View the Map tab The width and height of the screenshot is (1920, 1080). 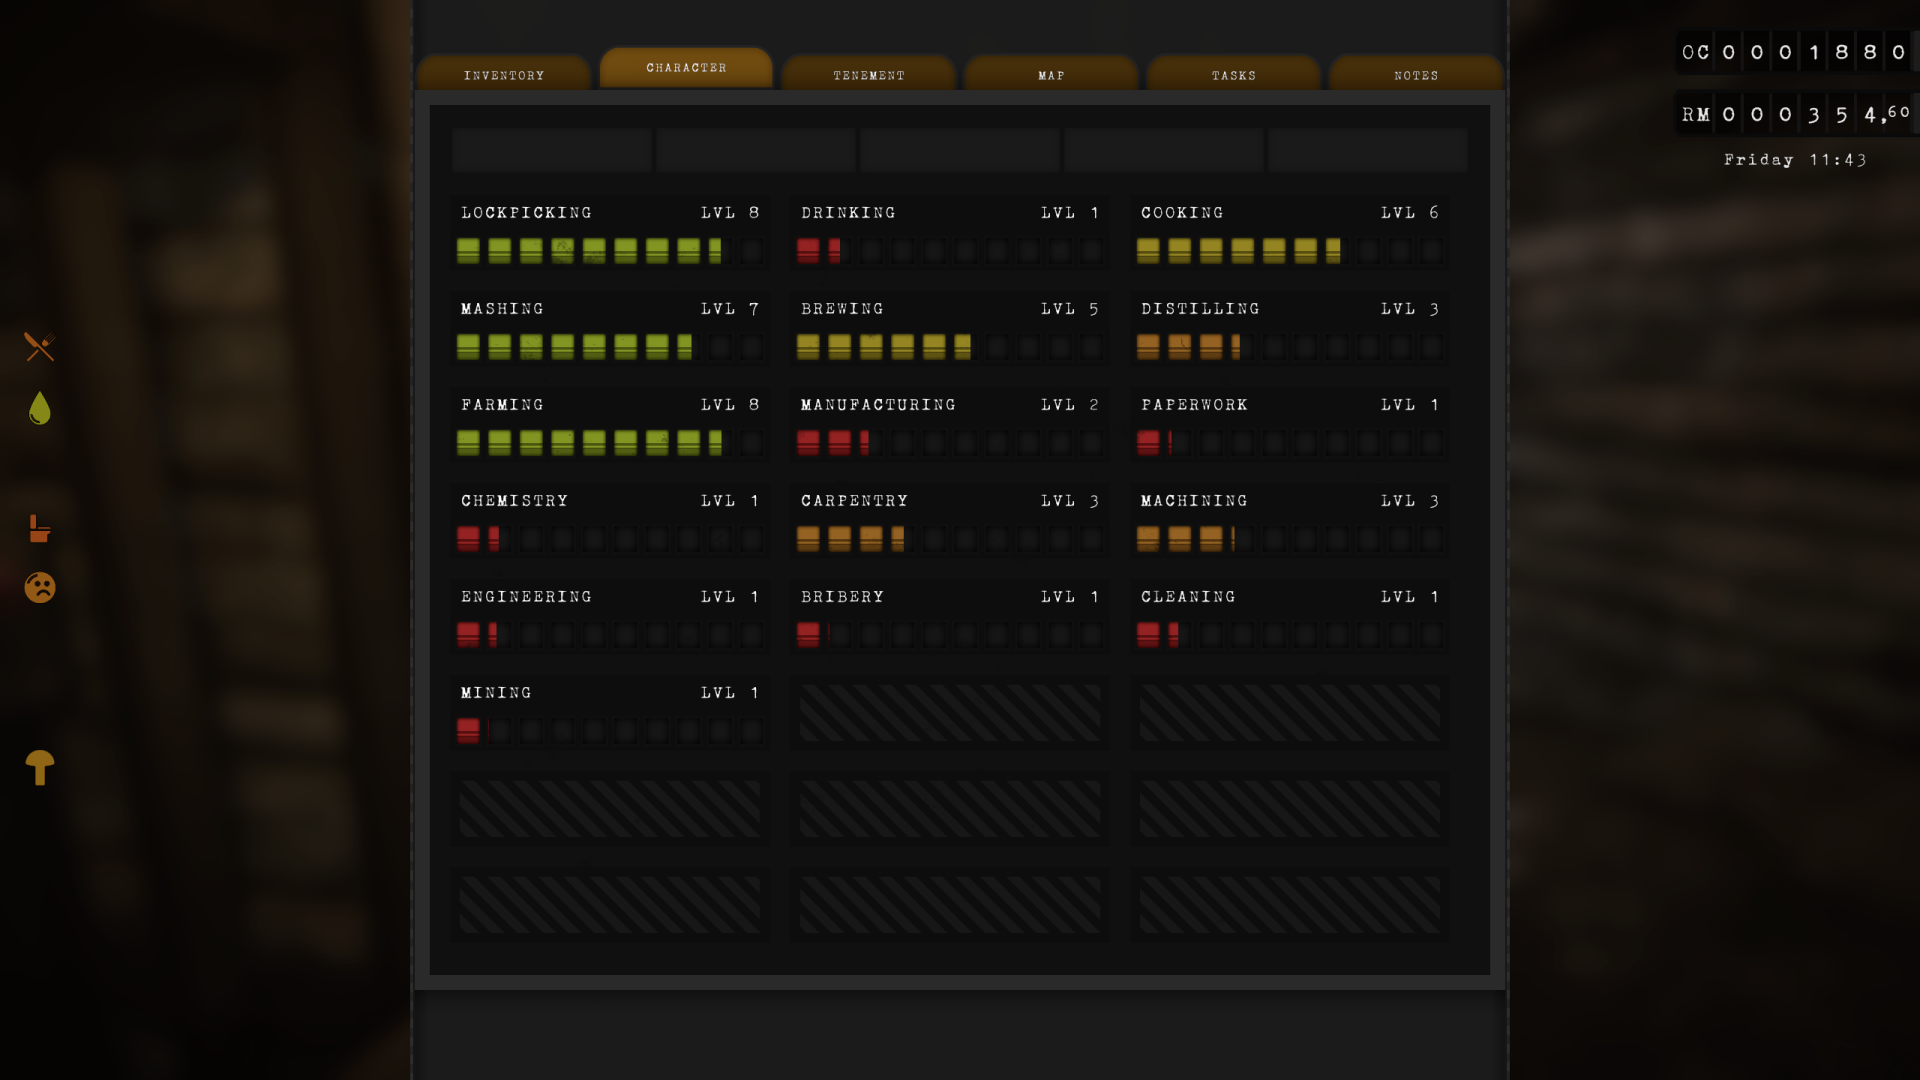click(1050, 74)
